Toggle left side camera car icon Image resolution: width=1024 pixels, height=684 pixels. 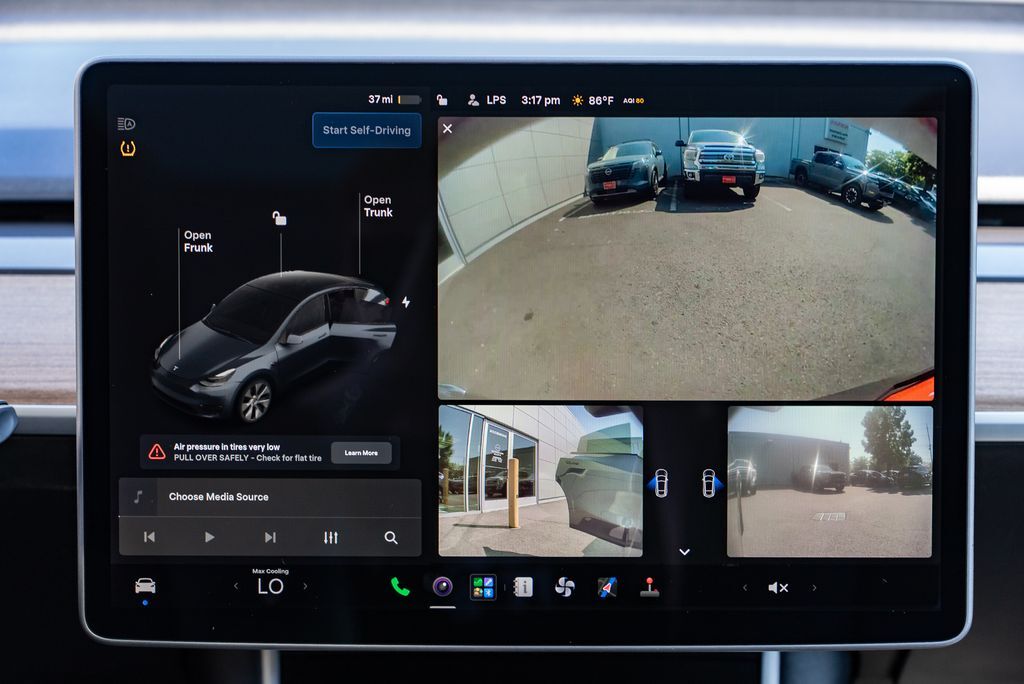pos(660,483)
